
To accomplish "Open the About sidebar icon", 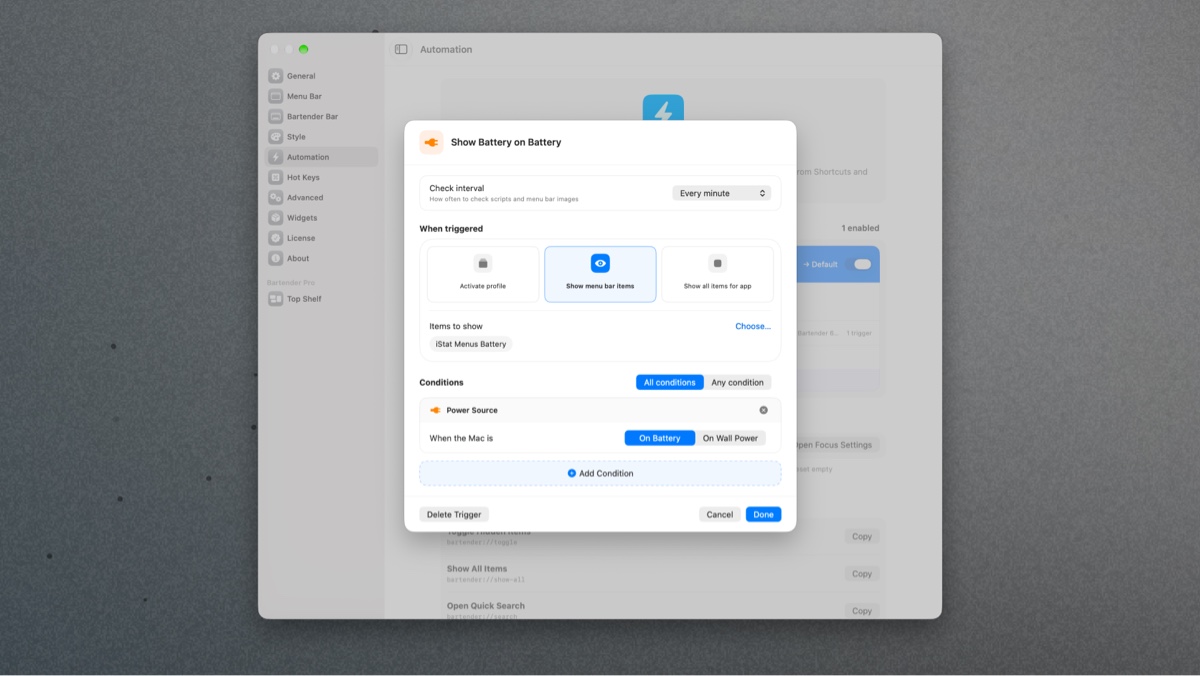I will tap(275, 258).
